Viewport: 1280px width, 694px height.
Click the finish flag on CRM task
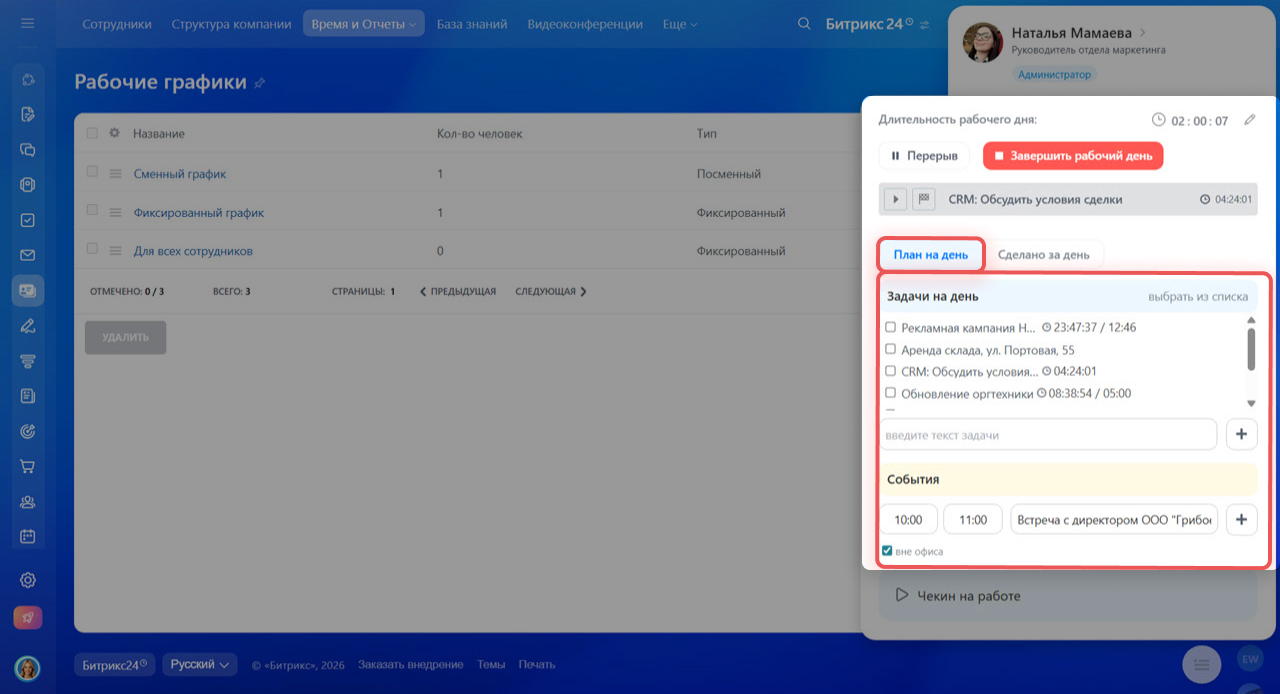coord(923,199)
